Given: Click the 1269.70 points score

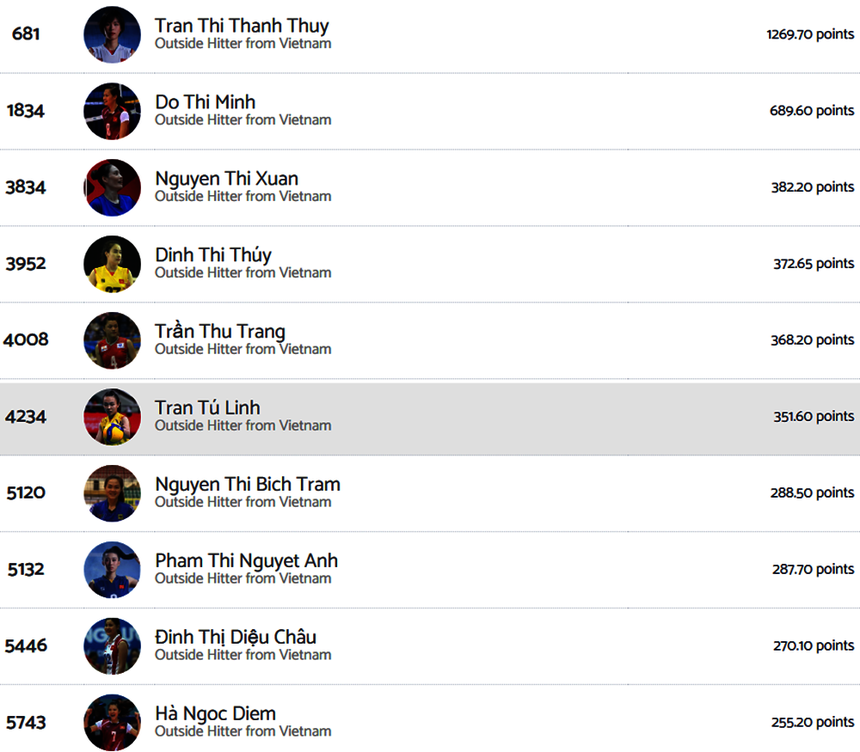Looking at the screenshot, I should (x=810, y=35).
